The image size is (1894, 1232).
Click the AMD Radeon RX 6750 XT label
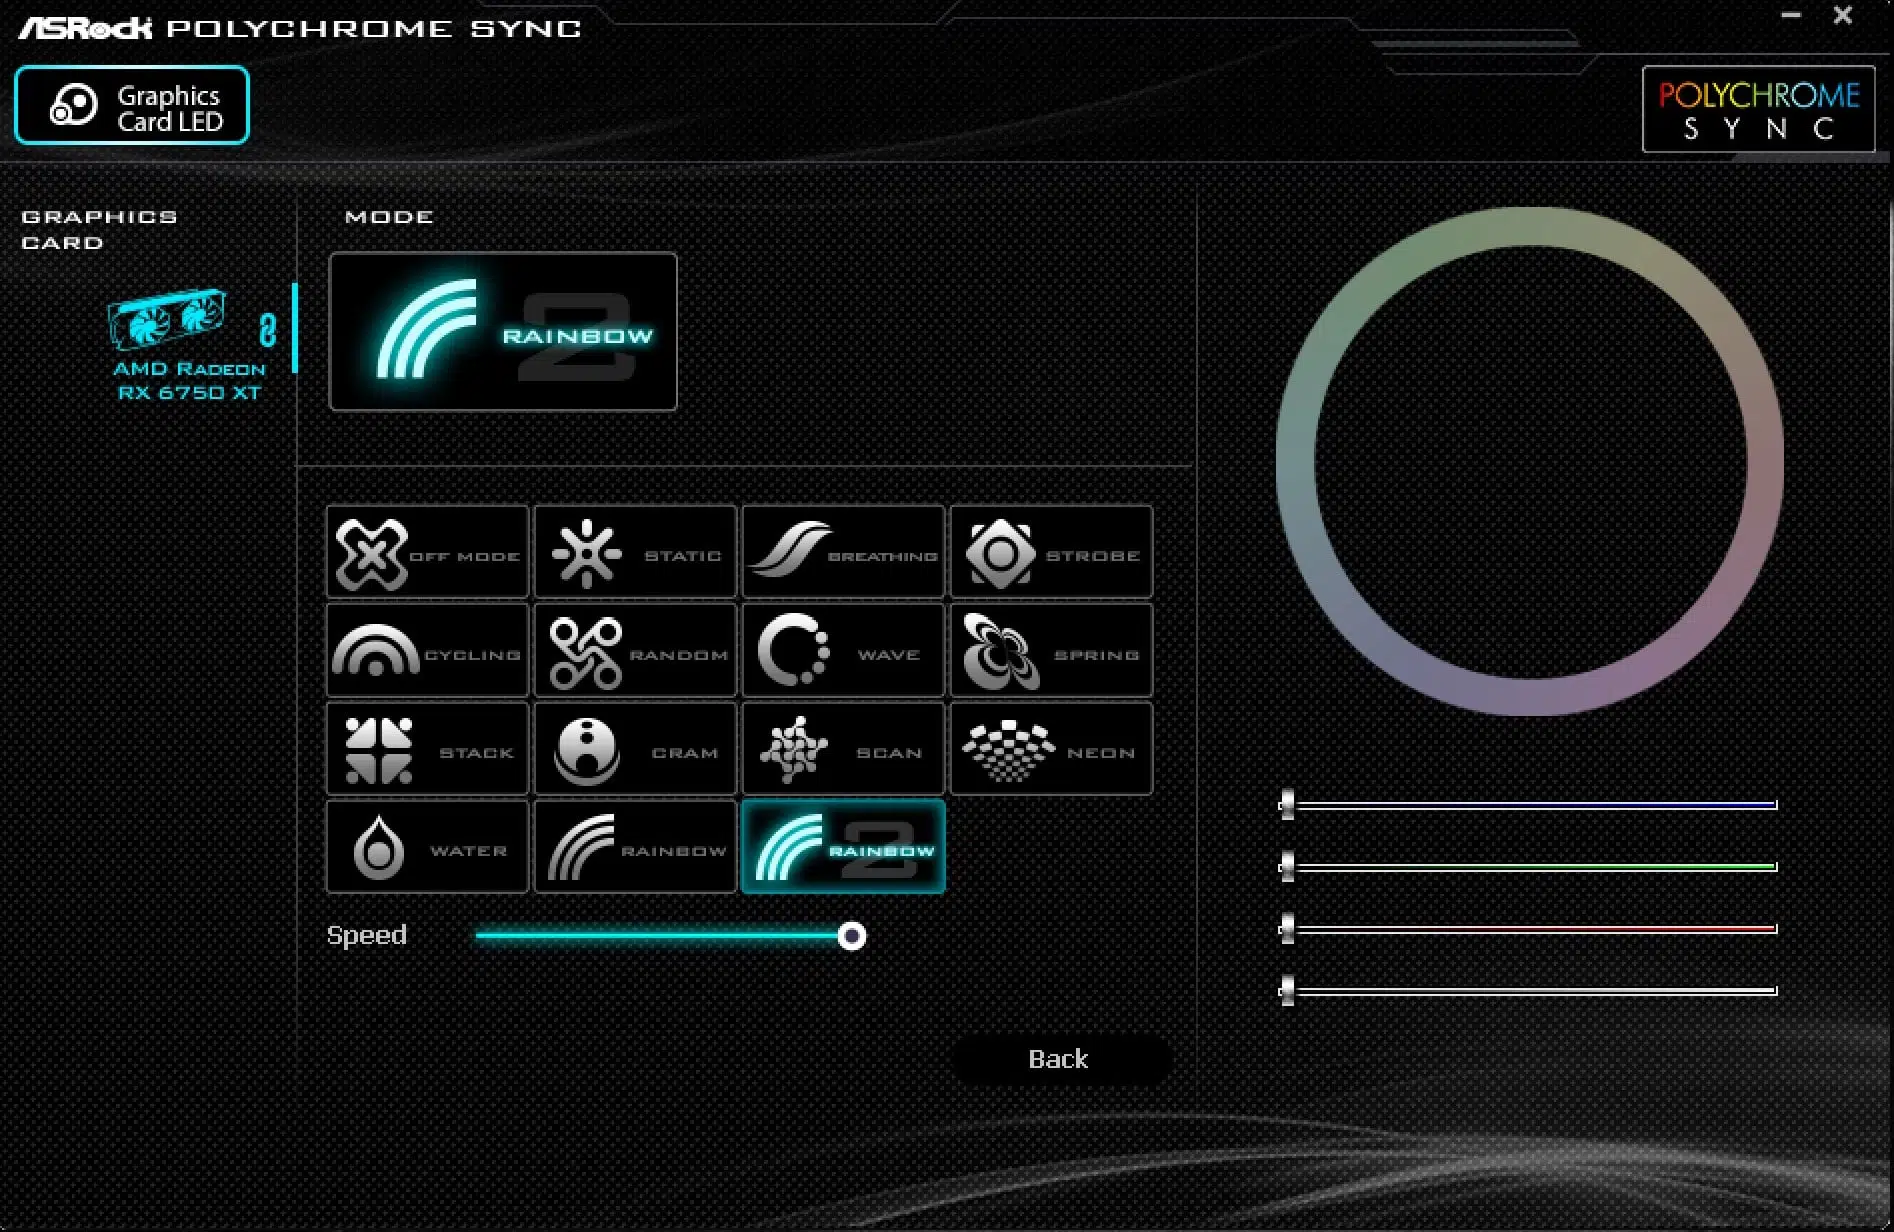pos(189,381)
